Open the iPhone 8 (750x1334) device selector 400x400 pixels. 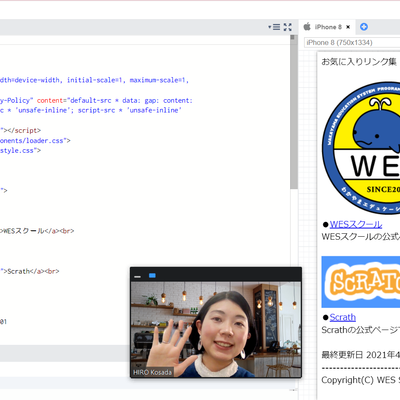tap(352, 43)
